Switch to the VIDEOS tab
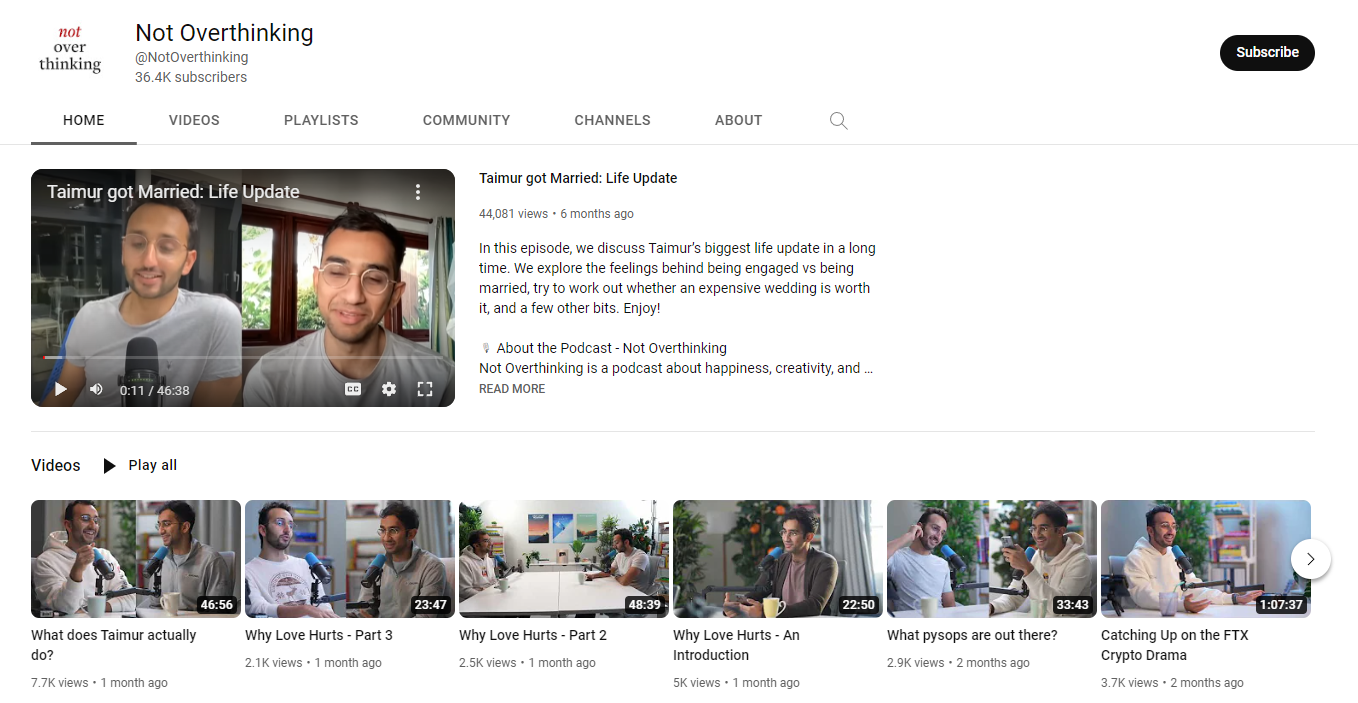The width and height of the screenshot is (1358, 703). [194, 120]
